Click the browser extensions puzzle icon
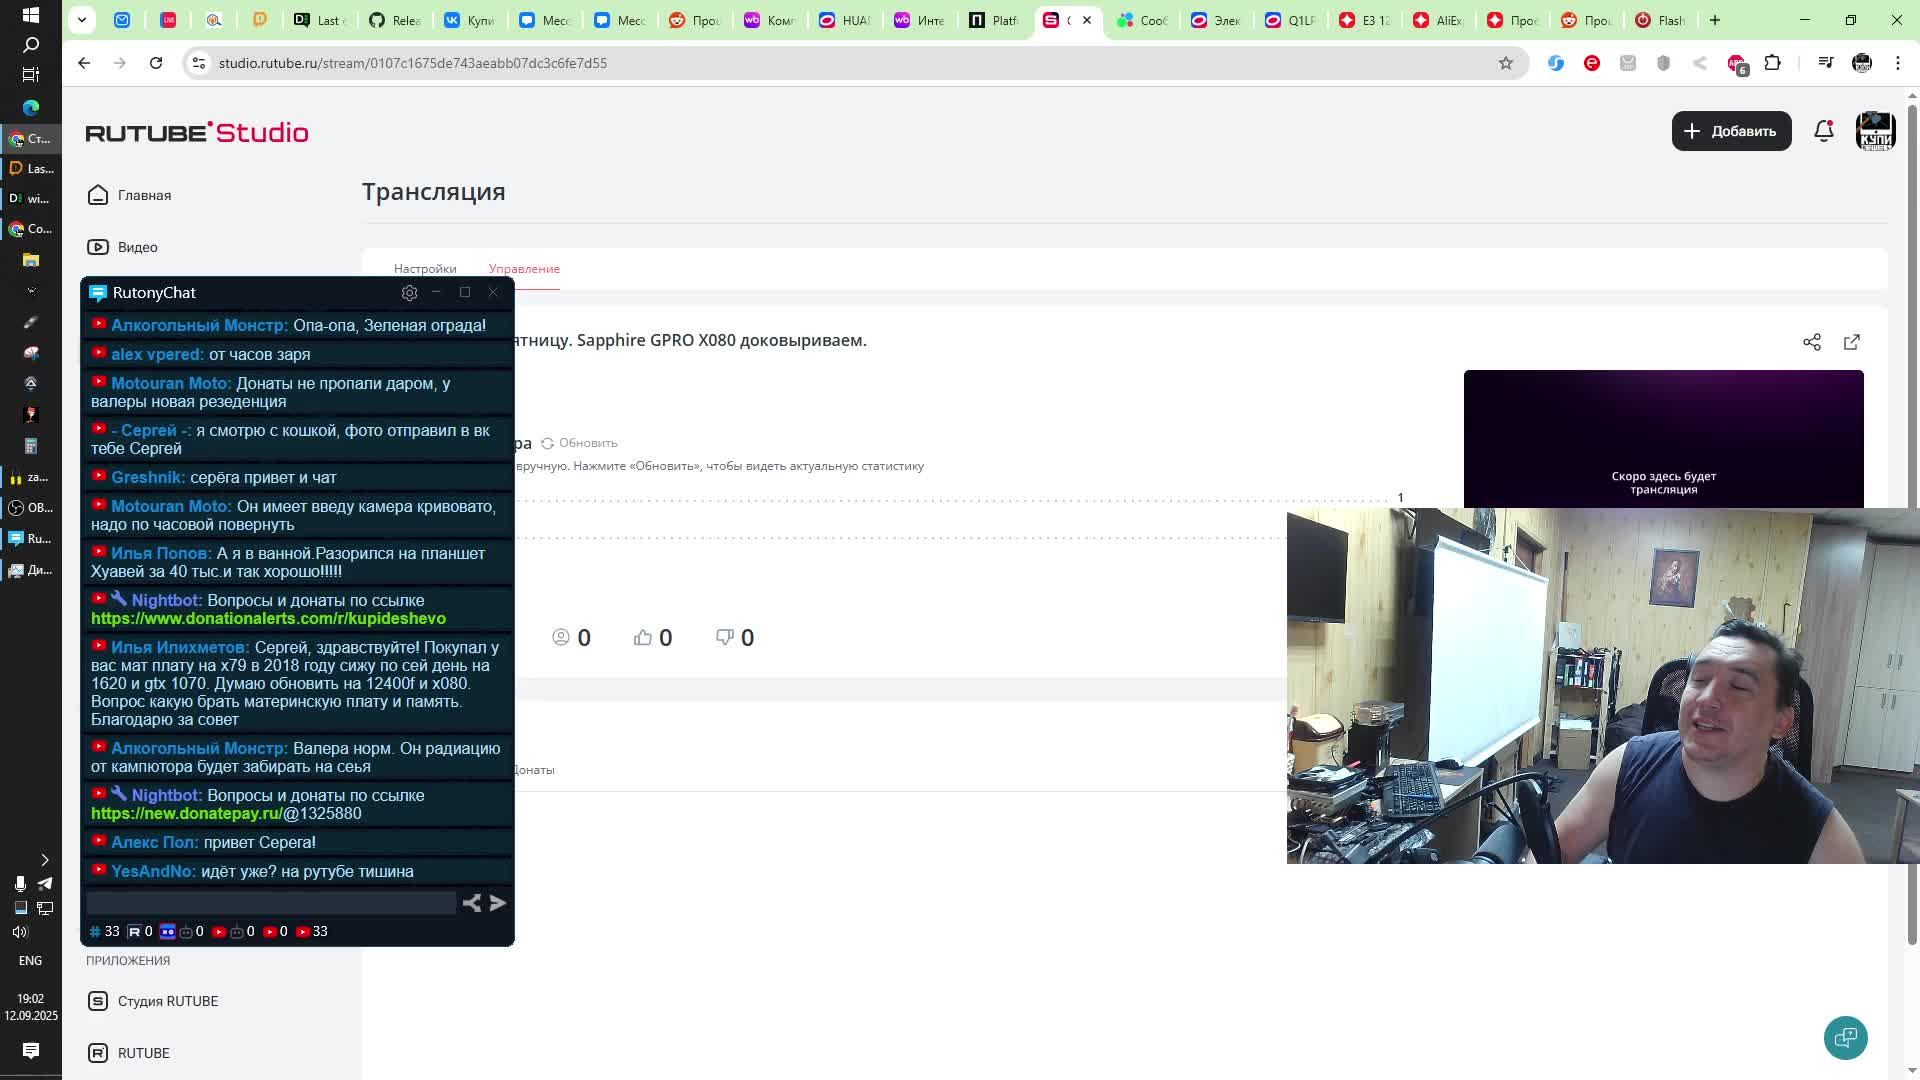 tap(1772, 63)
